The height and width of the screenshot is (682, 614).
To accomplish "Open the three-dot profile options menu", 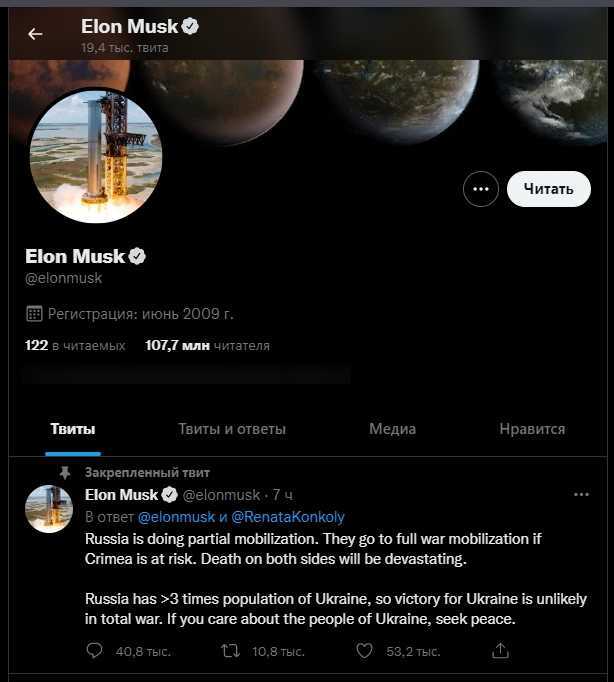I will [x=481, y=189].
